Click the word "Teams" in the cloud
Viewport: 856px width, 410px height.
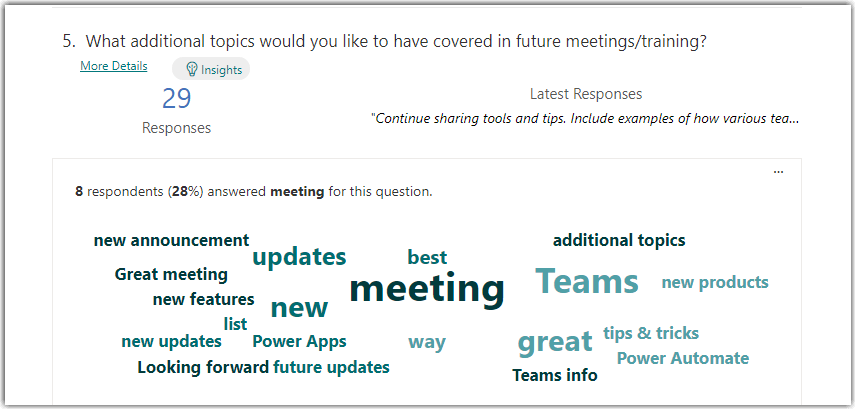[x=587, y=282]
